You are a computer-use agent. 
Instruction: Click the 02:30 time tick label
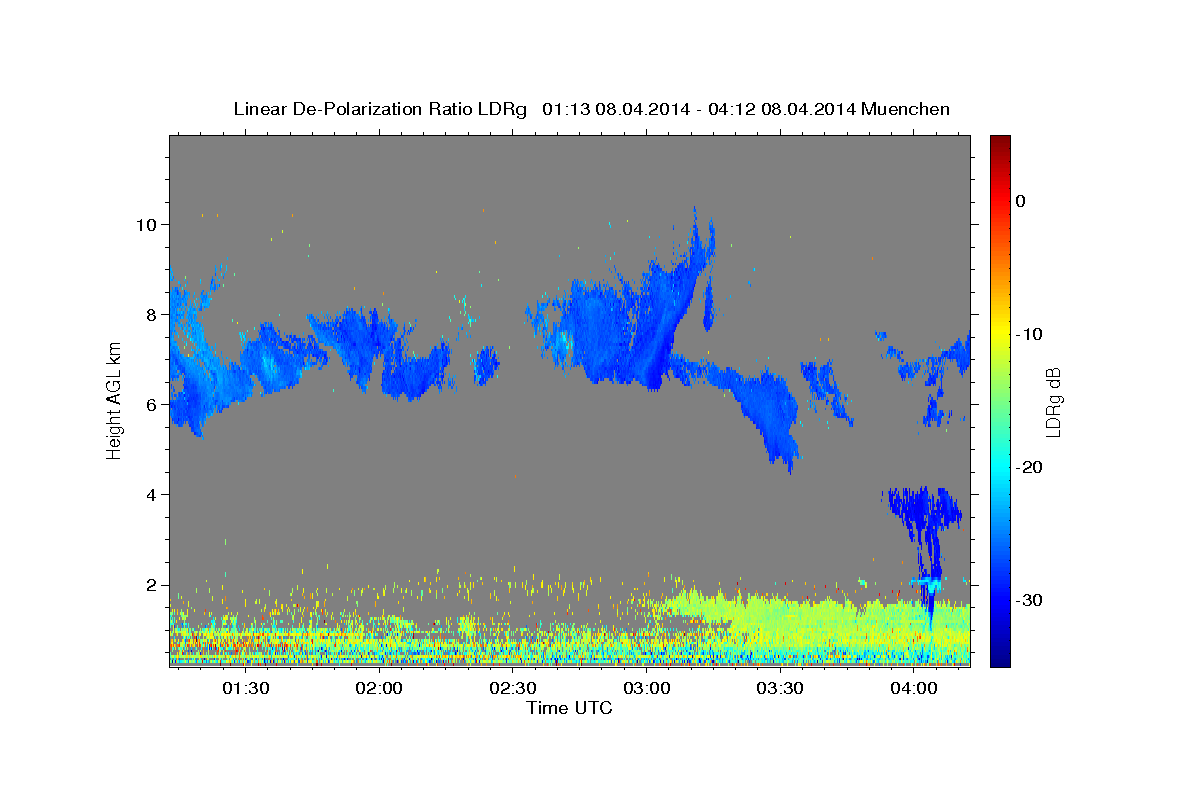(x=513, y=688)
